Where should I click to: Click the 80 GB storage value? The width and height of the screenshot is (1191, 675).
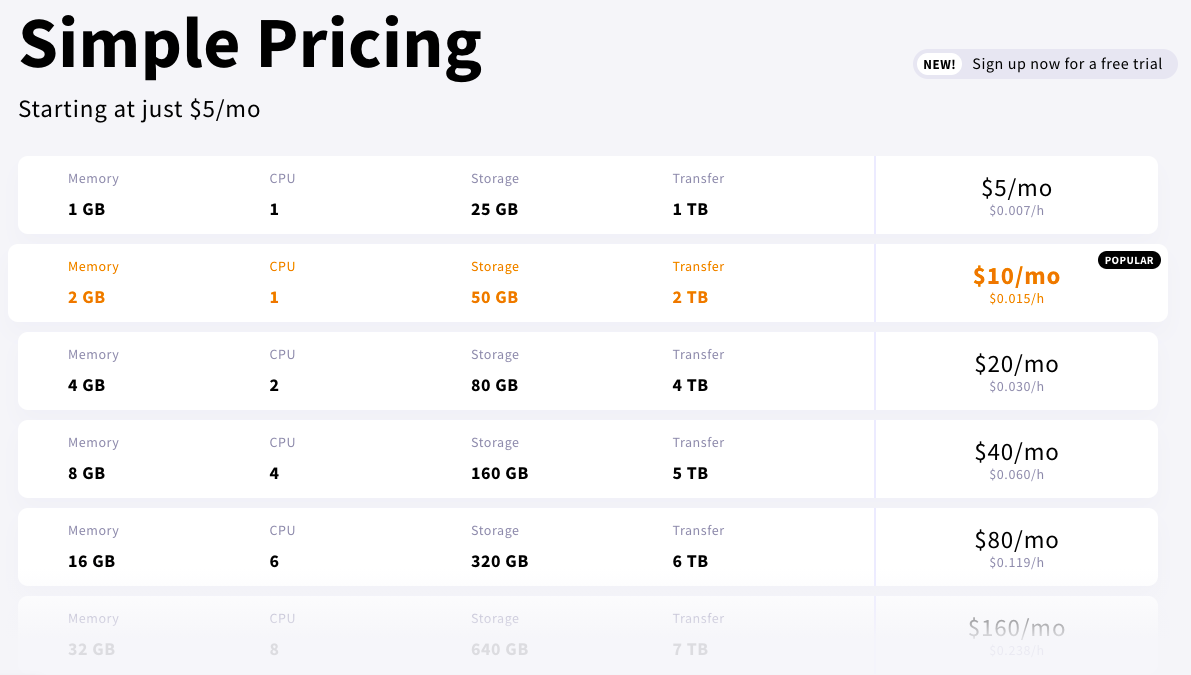tap(494, 386)
